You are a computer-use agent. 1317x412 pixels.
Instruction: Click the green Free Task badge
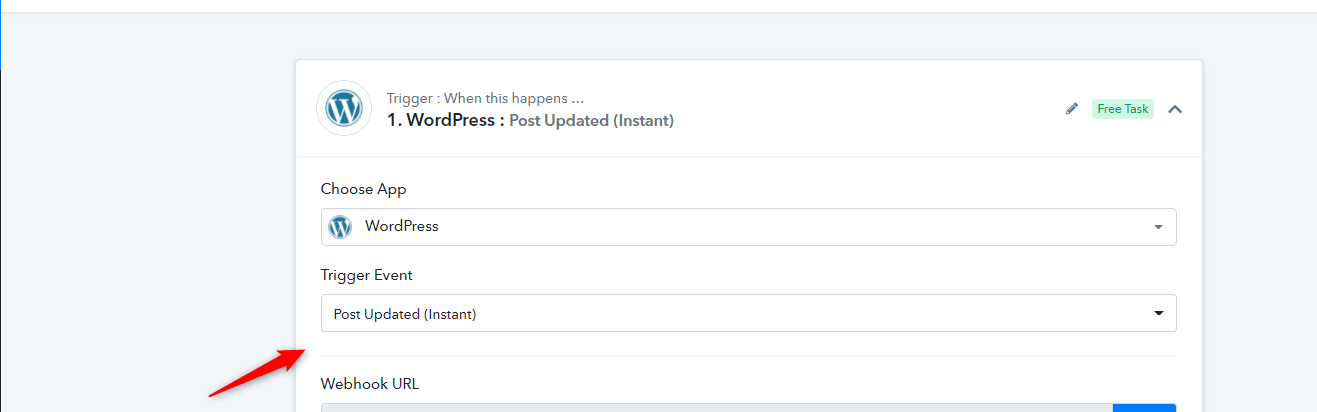click(x=1123, y=109)
